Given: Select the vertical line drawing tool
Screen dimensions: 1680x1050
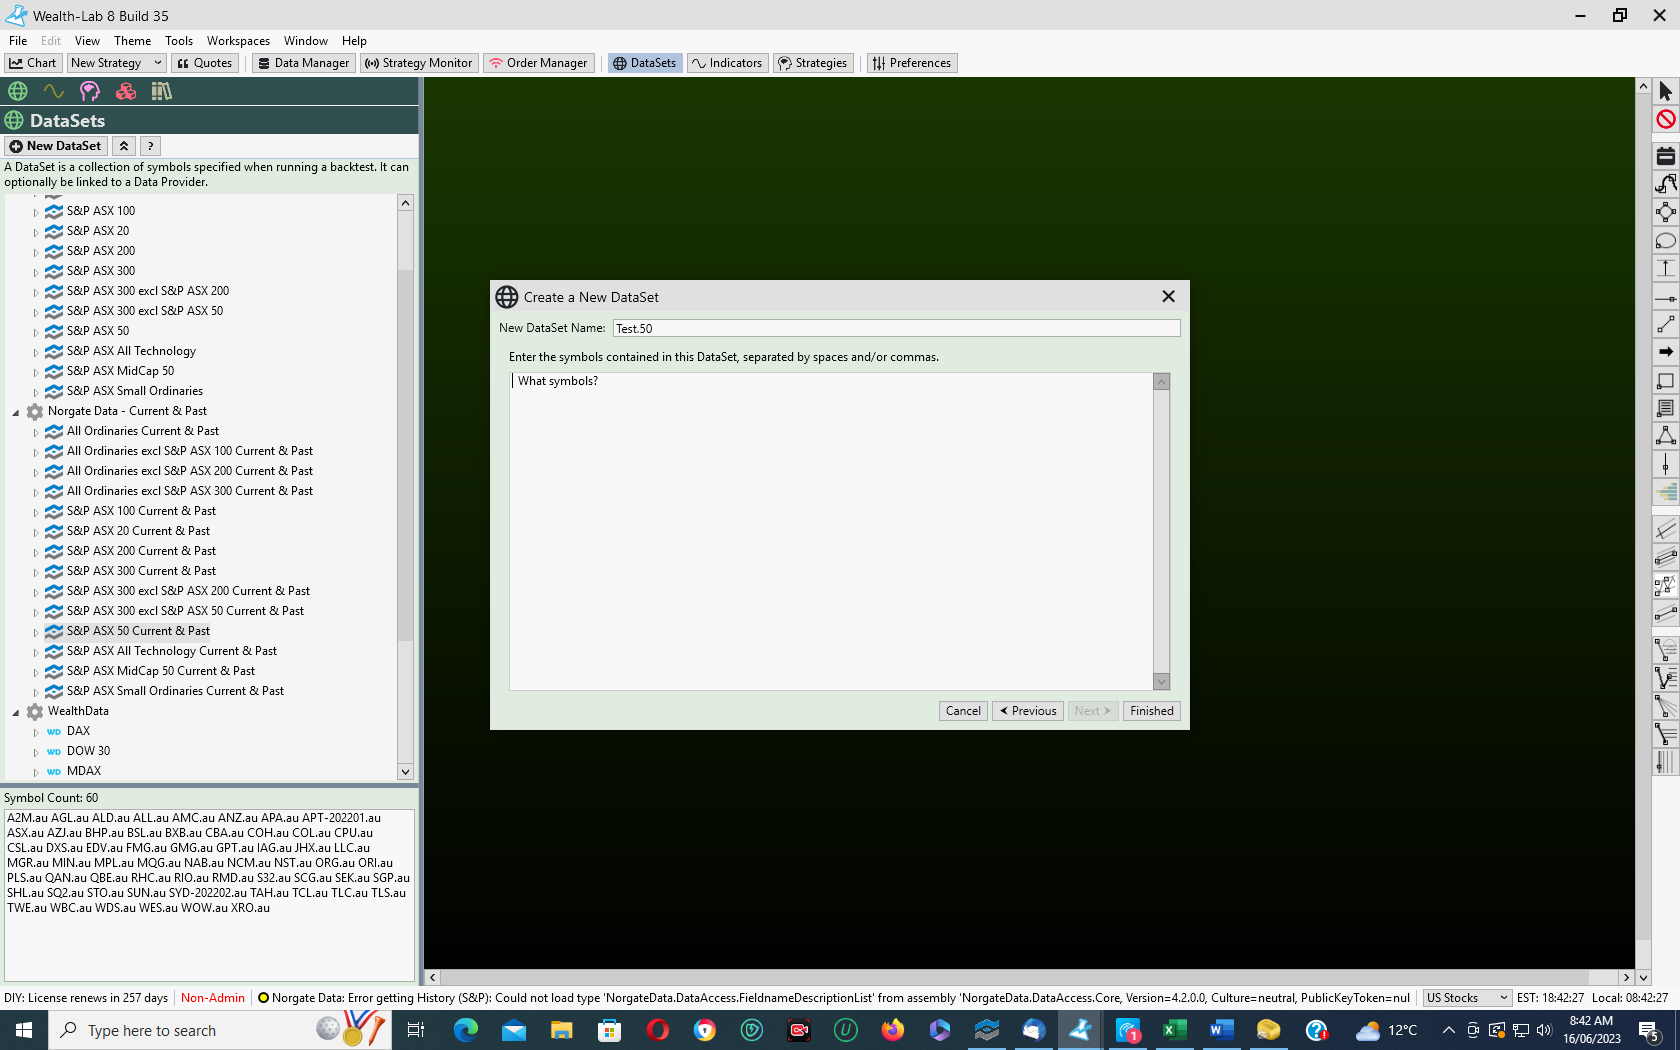Looking at the screenshot, I should click(1666, 464).
